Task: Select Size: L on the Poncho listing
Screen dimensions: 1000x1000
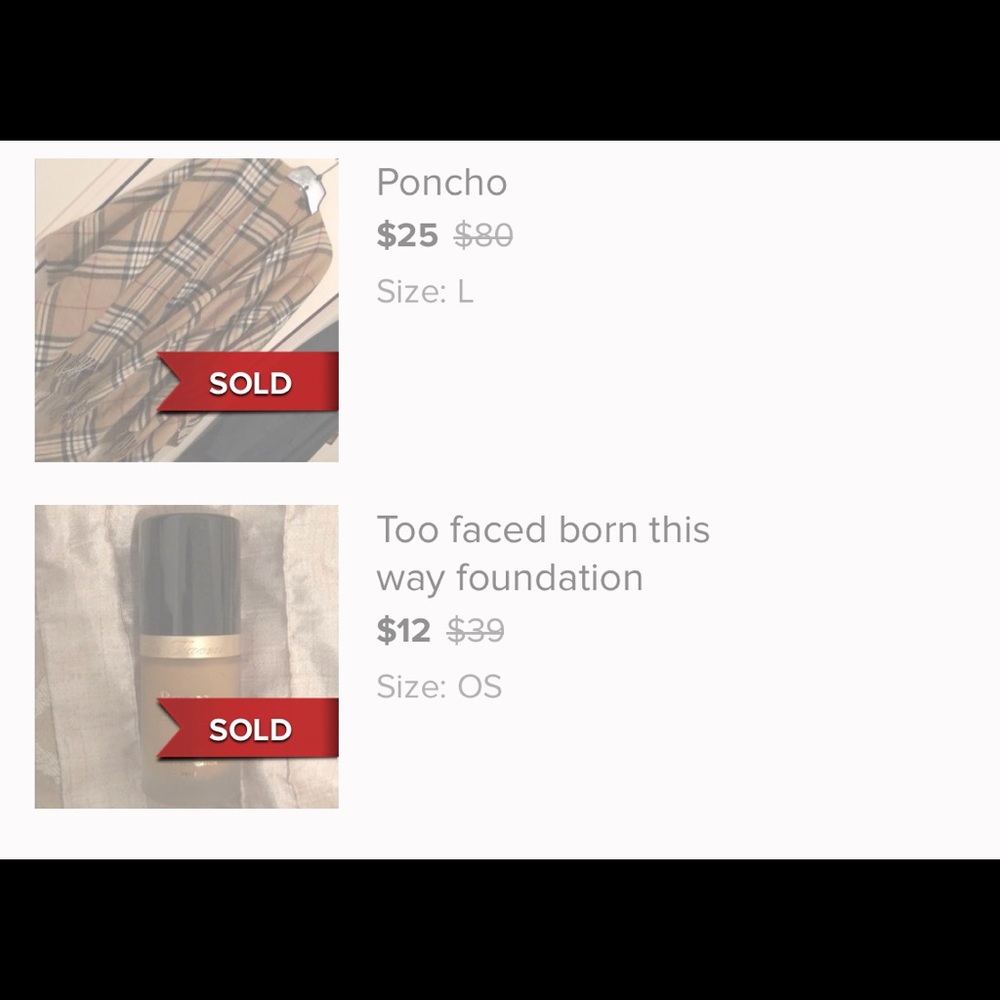Action: click(425, 292)
